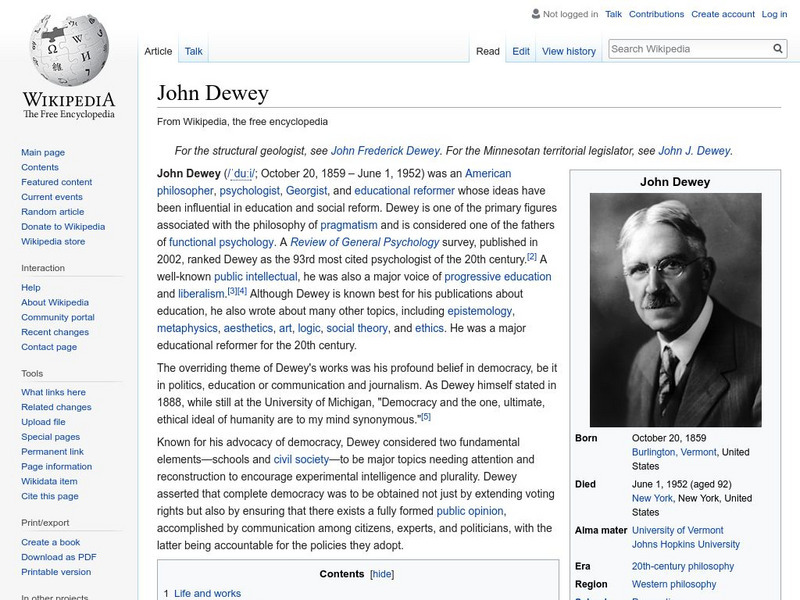This screenshot has width=800, height=600.
Task: Jump to Life and works section
Action: click(207, 593)
